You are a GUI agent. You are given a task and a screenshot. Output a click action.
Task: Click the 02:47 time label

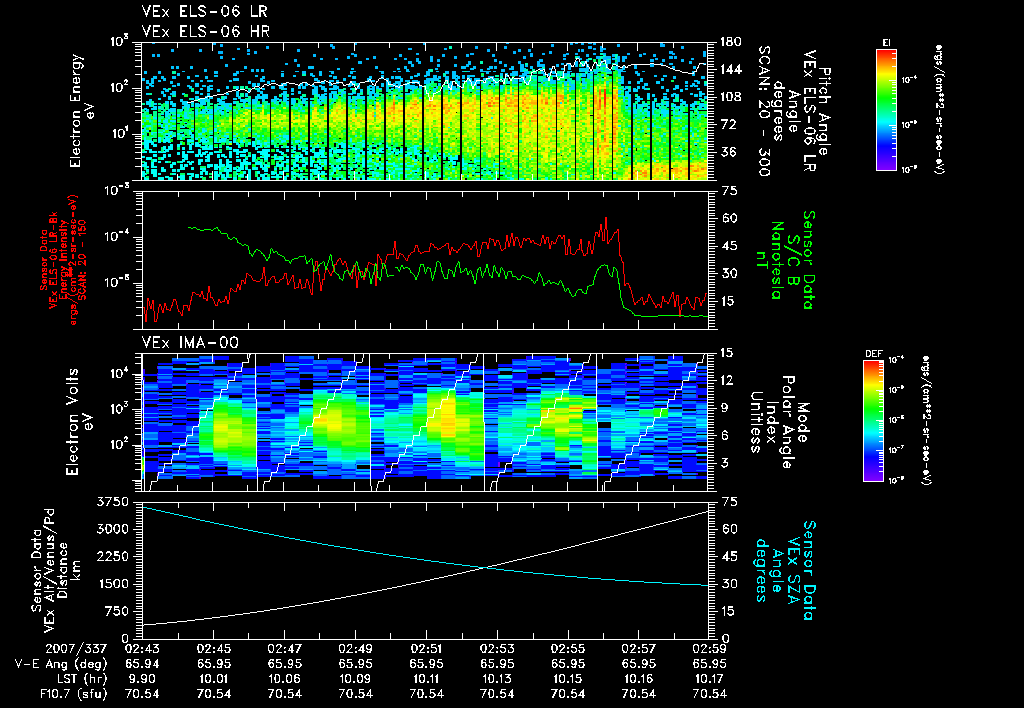[x=284, y=649]
